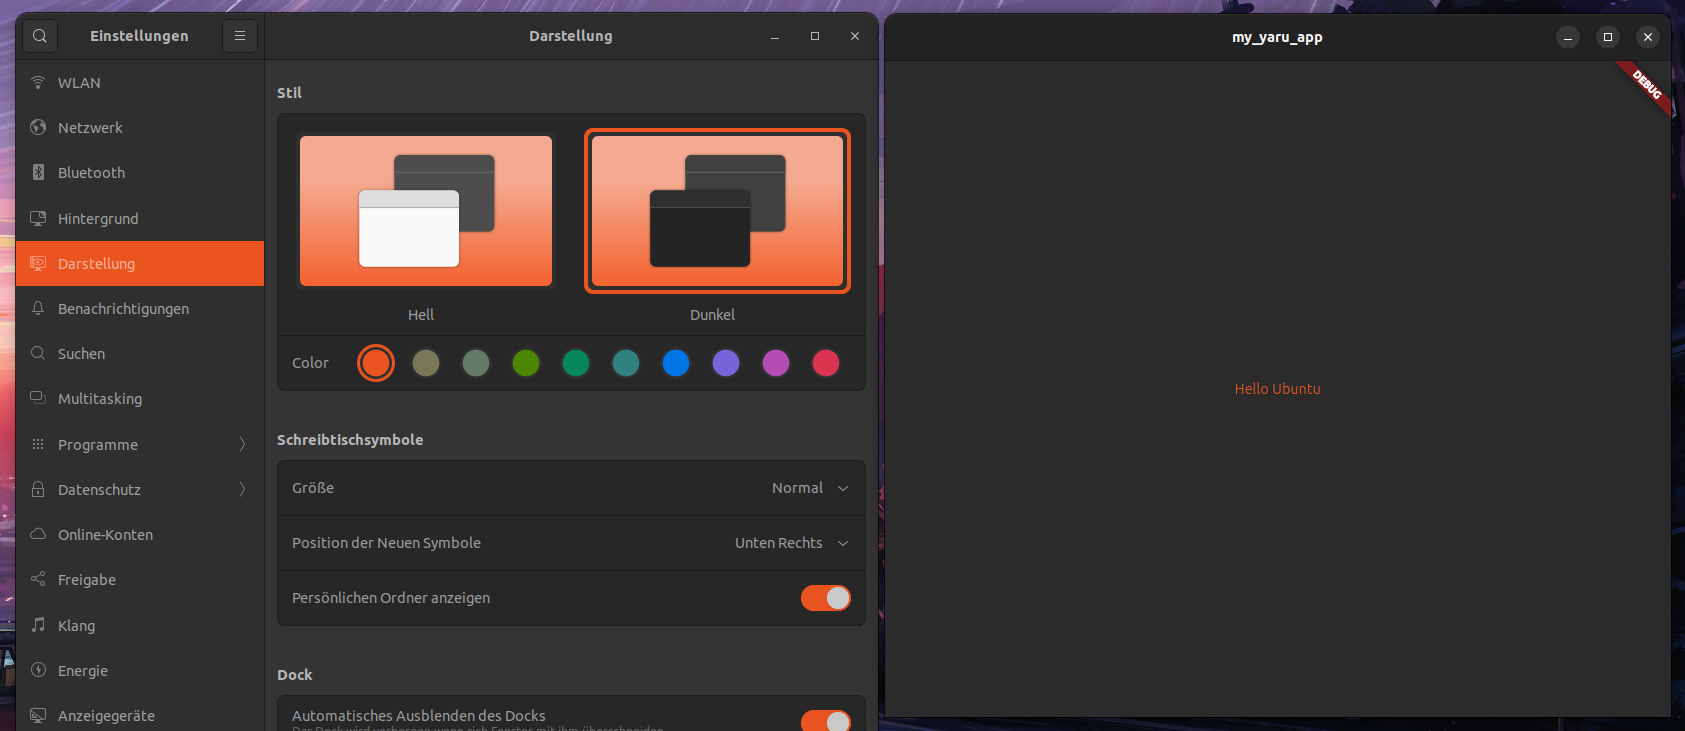
Task: Click the search icon in Einstellungen header
Action: [x=40, y=36]
